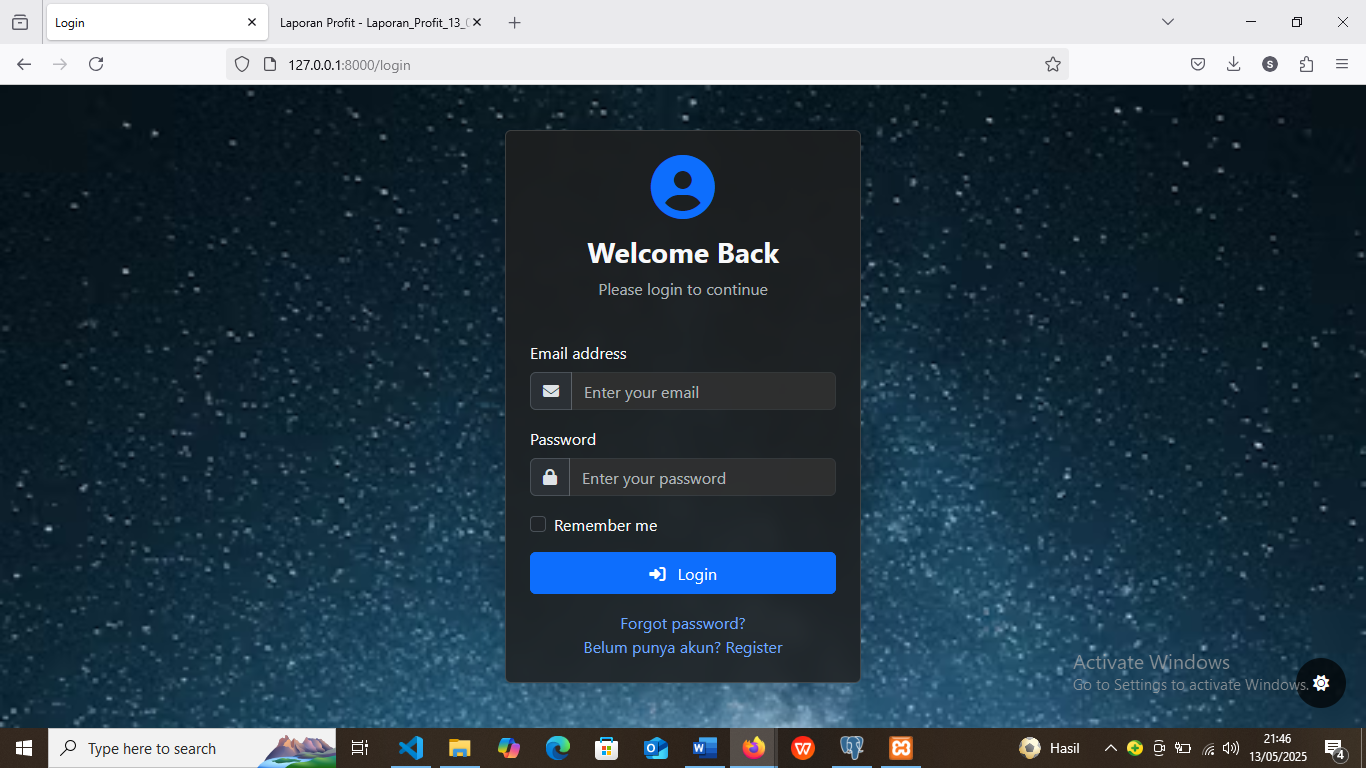The width and height of the screenshot is (1366, 768).
Task: Click the reload page icon
Action: pos(96,63)
